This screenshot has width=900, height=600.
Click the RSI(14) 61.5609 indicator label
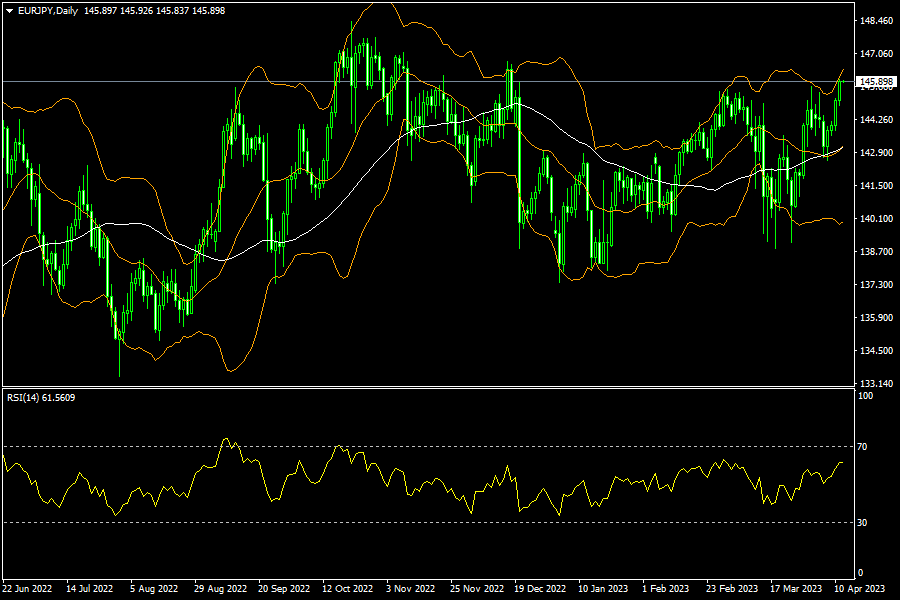(x=41, y=397)
